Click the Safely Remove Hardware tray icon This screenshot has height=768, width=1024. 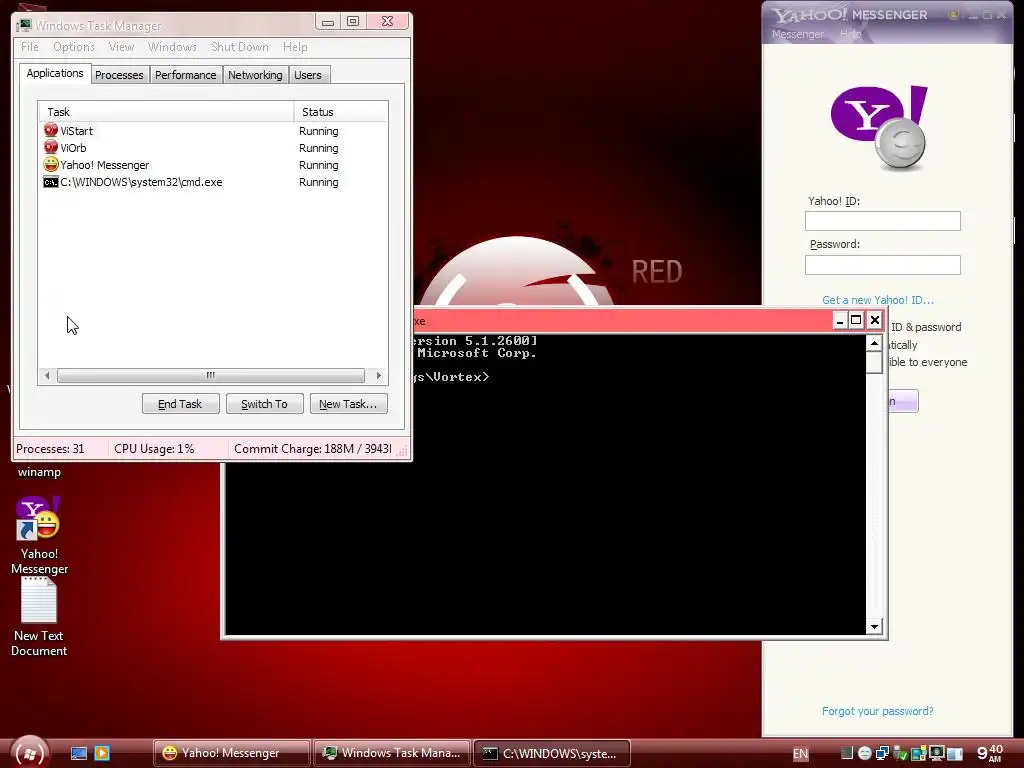point(901,753)
